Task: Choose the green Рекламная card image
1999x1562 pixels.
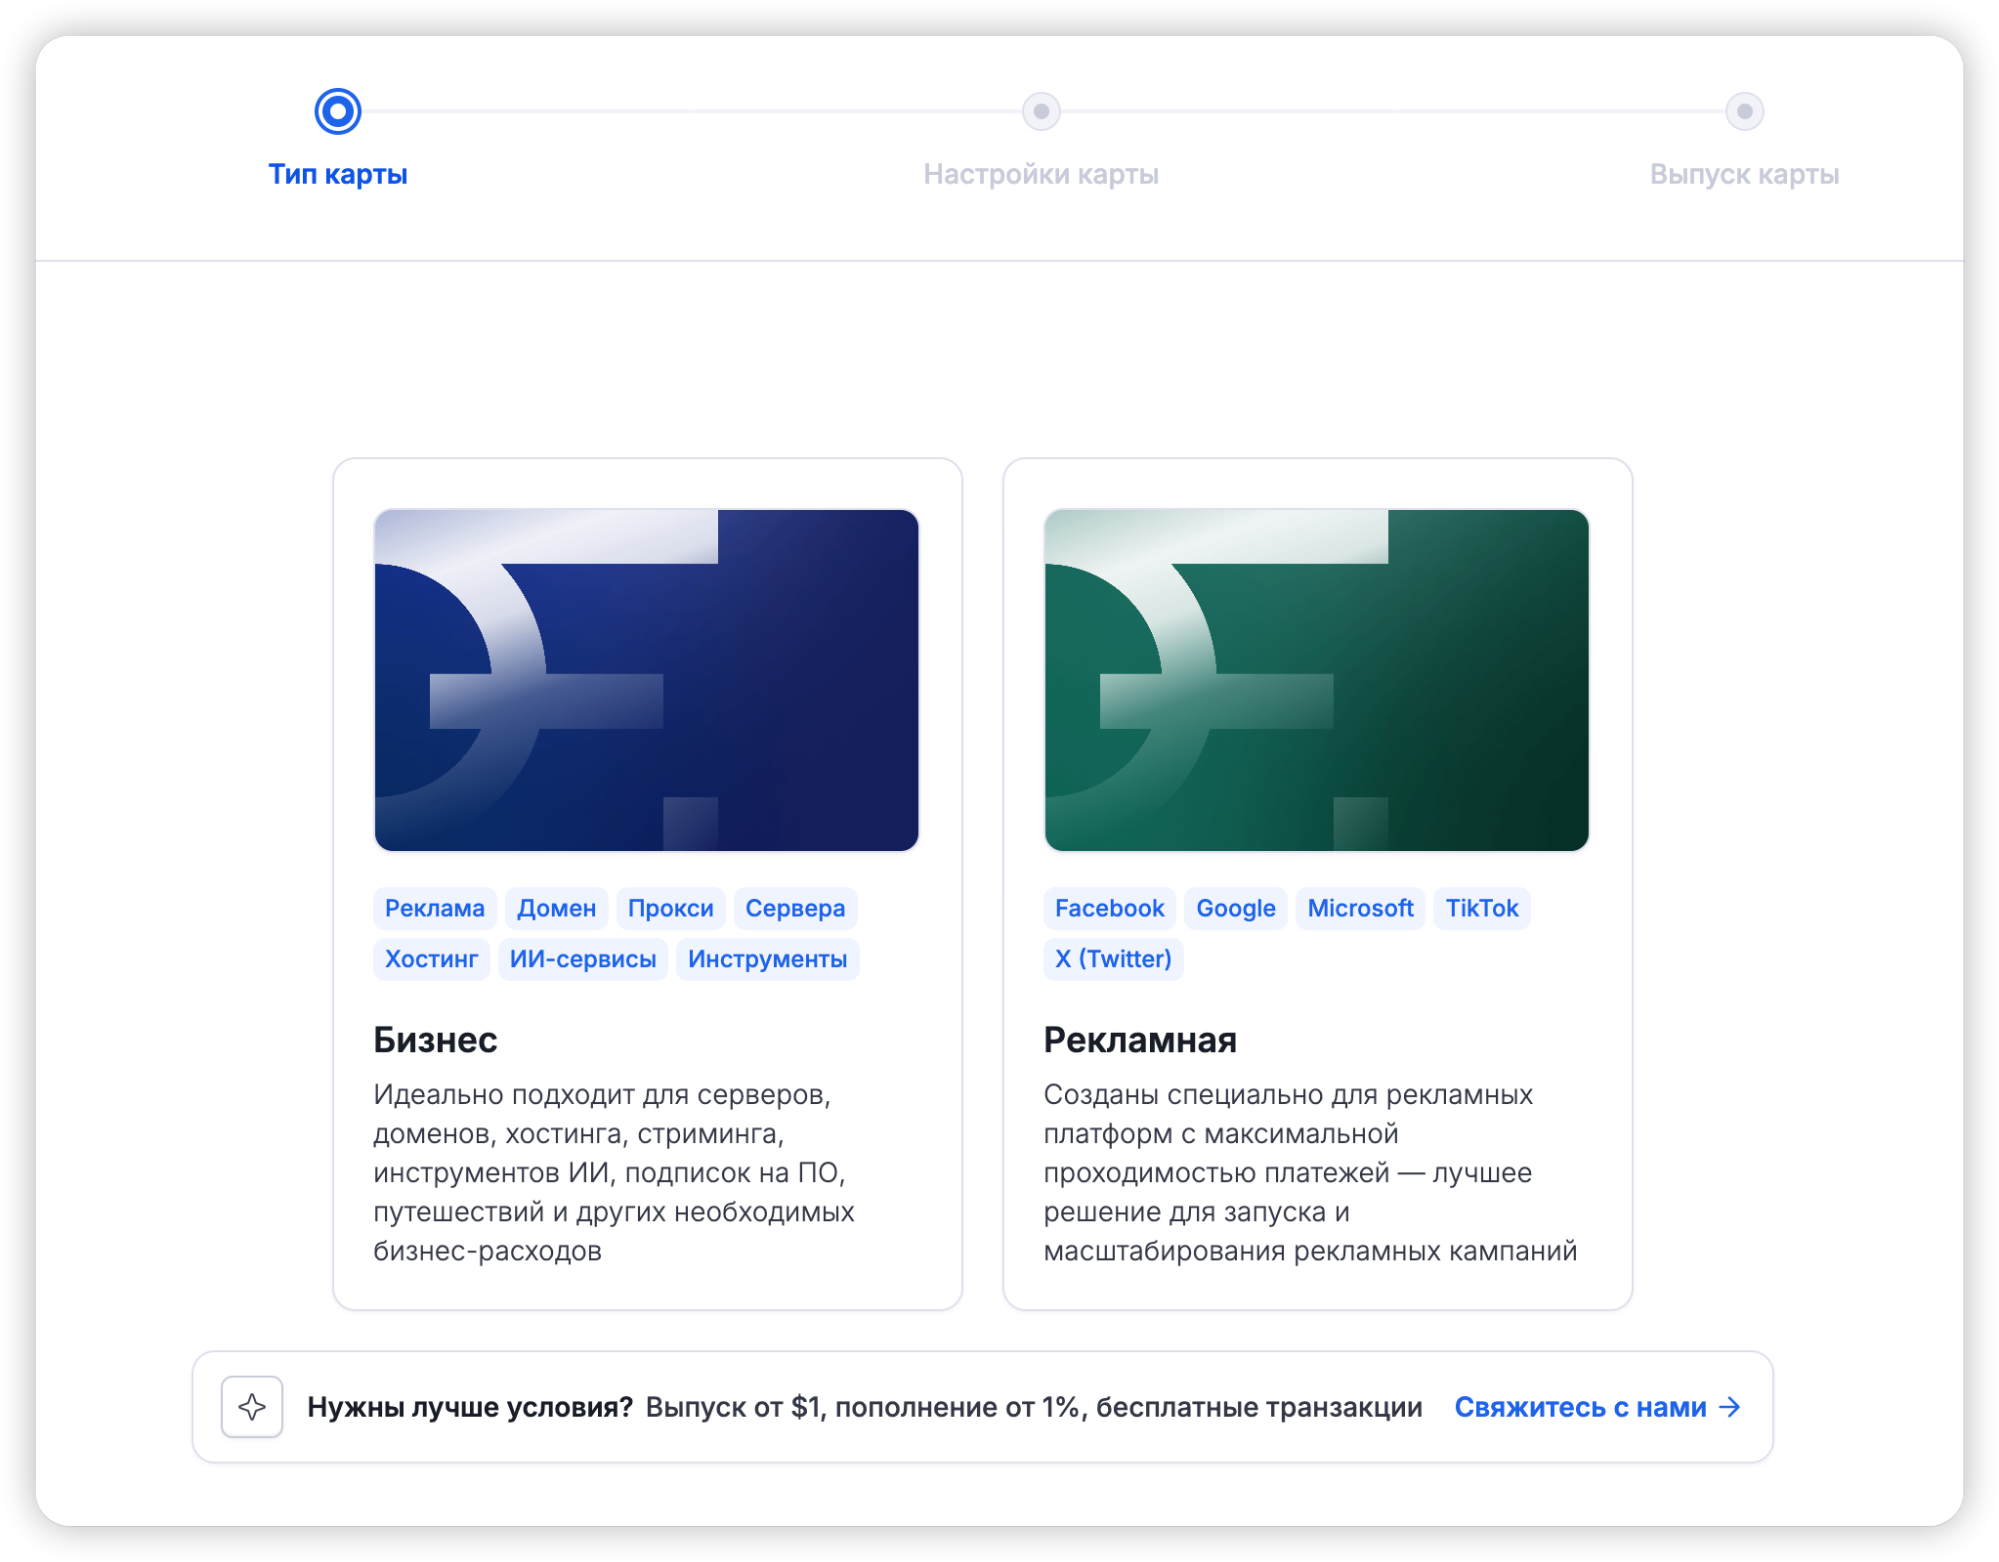Action: coord(1316,680)
